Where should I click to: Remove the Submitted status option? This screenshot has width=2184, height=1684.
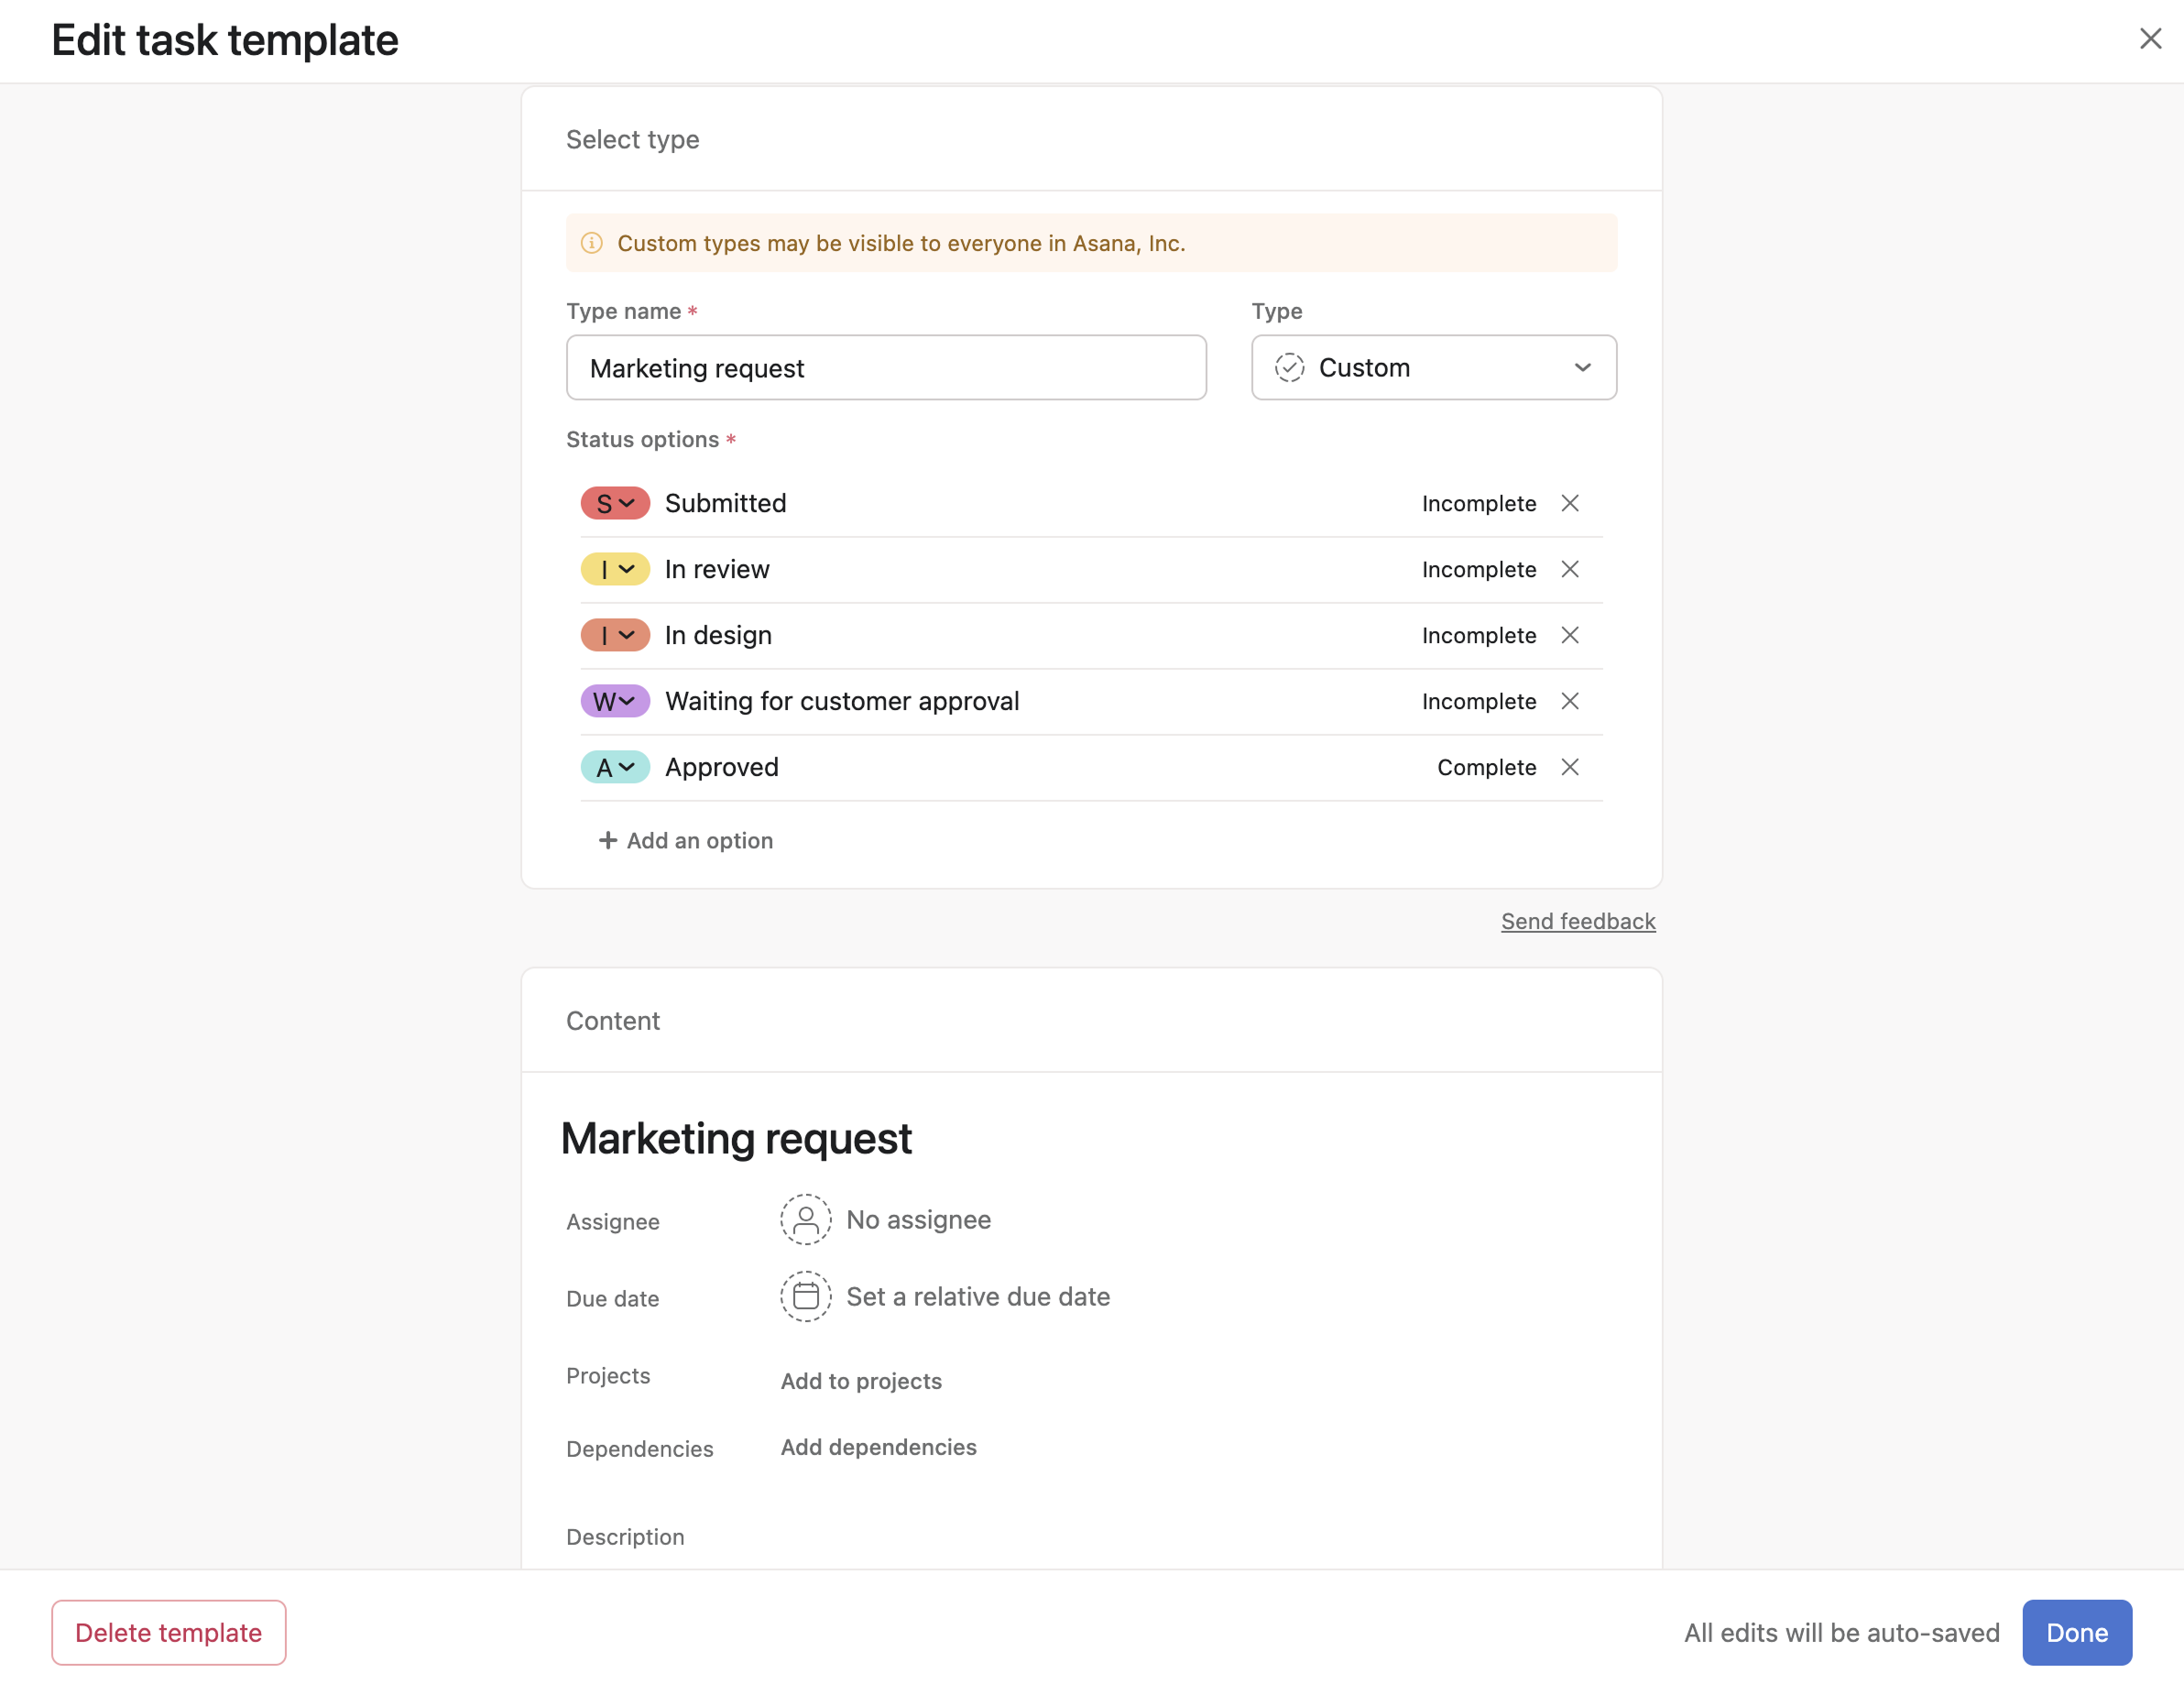point(1570,503)
